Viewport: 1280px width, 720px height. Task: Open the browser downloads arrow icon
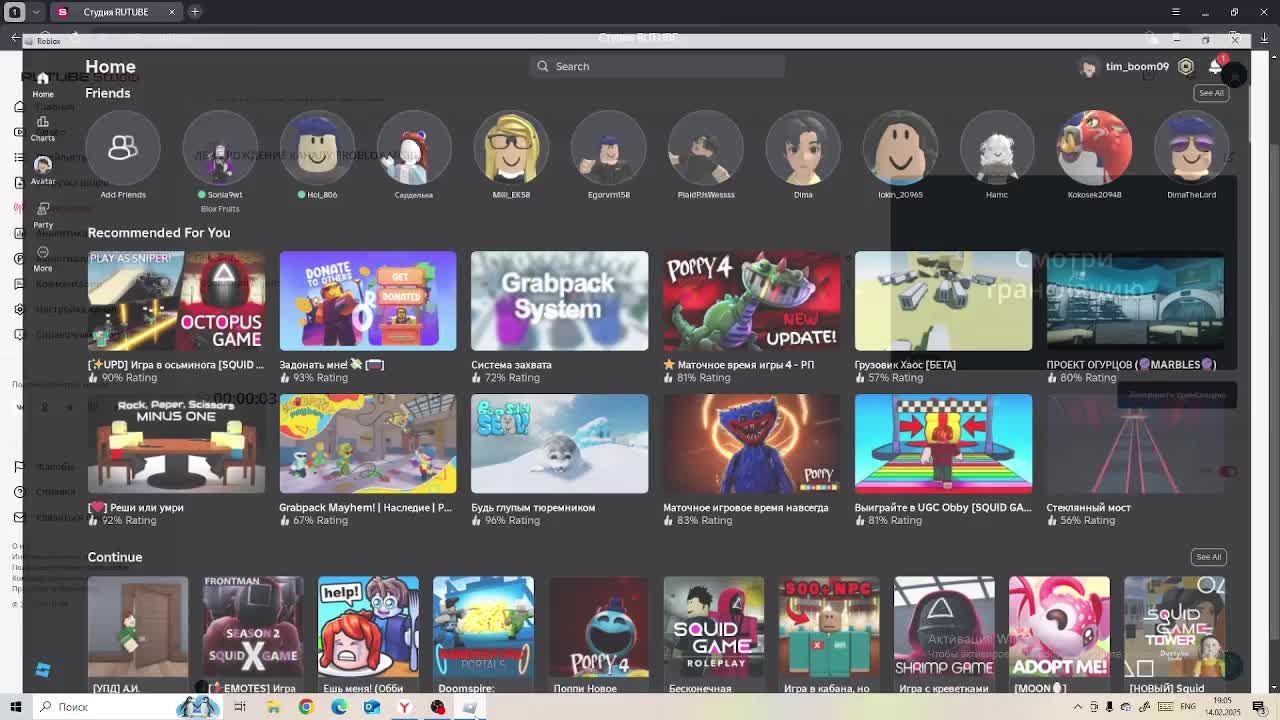[1264, 38]
